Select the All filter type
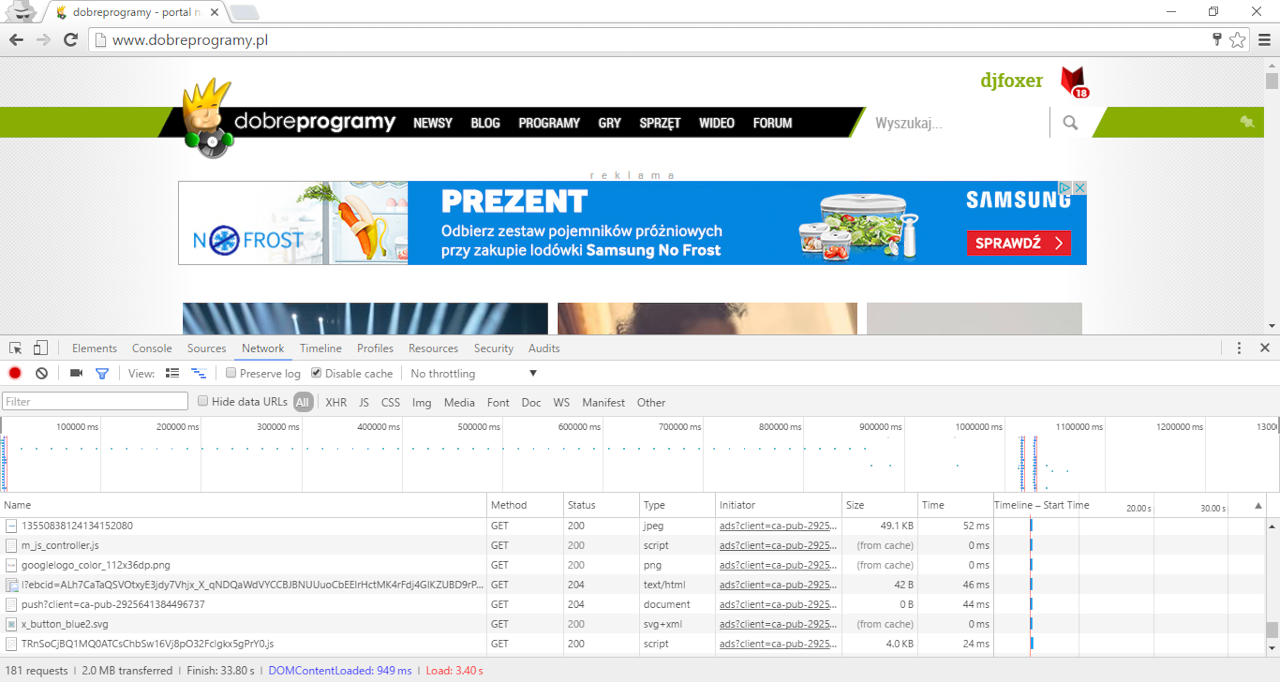Viewport: 1280px width, 682px height. (303, 402)
